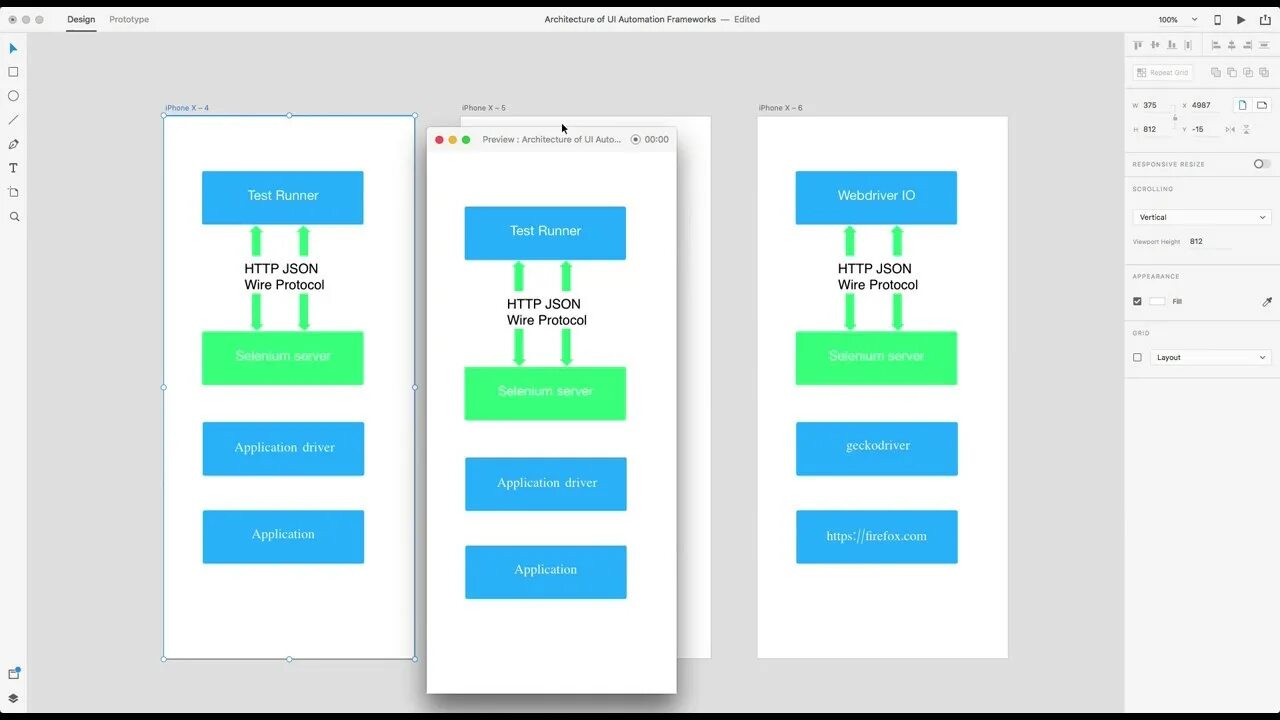Click Application driver in the Preview window

(x=546, y=484)
